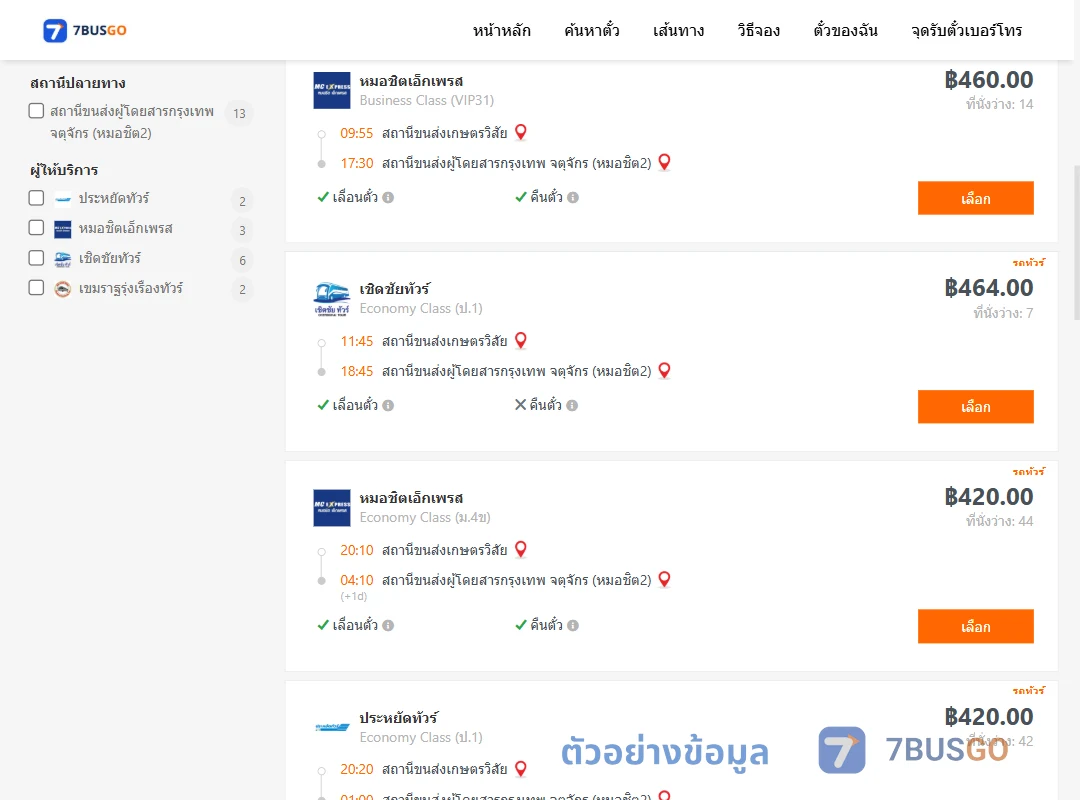The height and width of the screenshot is (800, 1080).
Task: Open the ค้นหาตั๋ว menu item
Action: [x=592, y=30]
